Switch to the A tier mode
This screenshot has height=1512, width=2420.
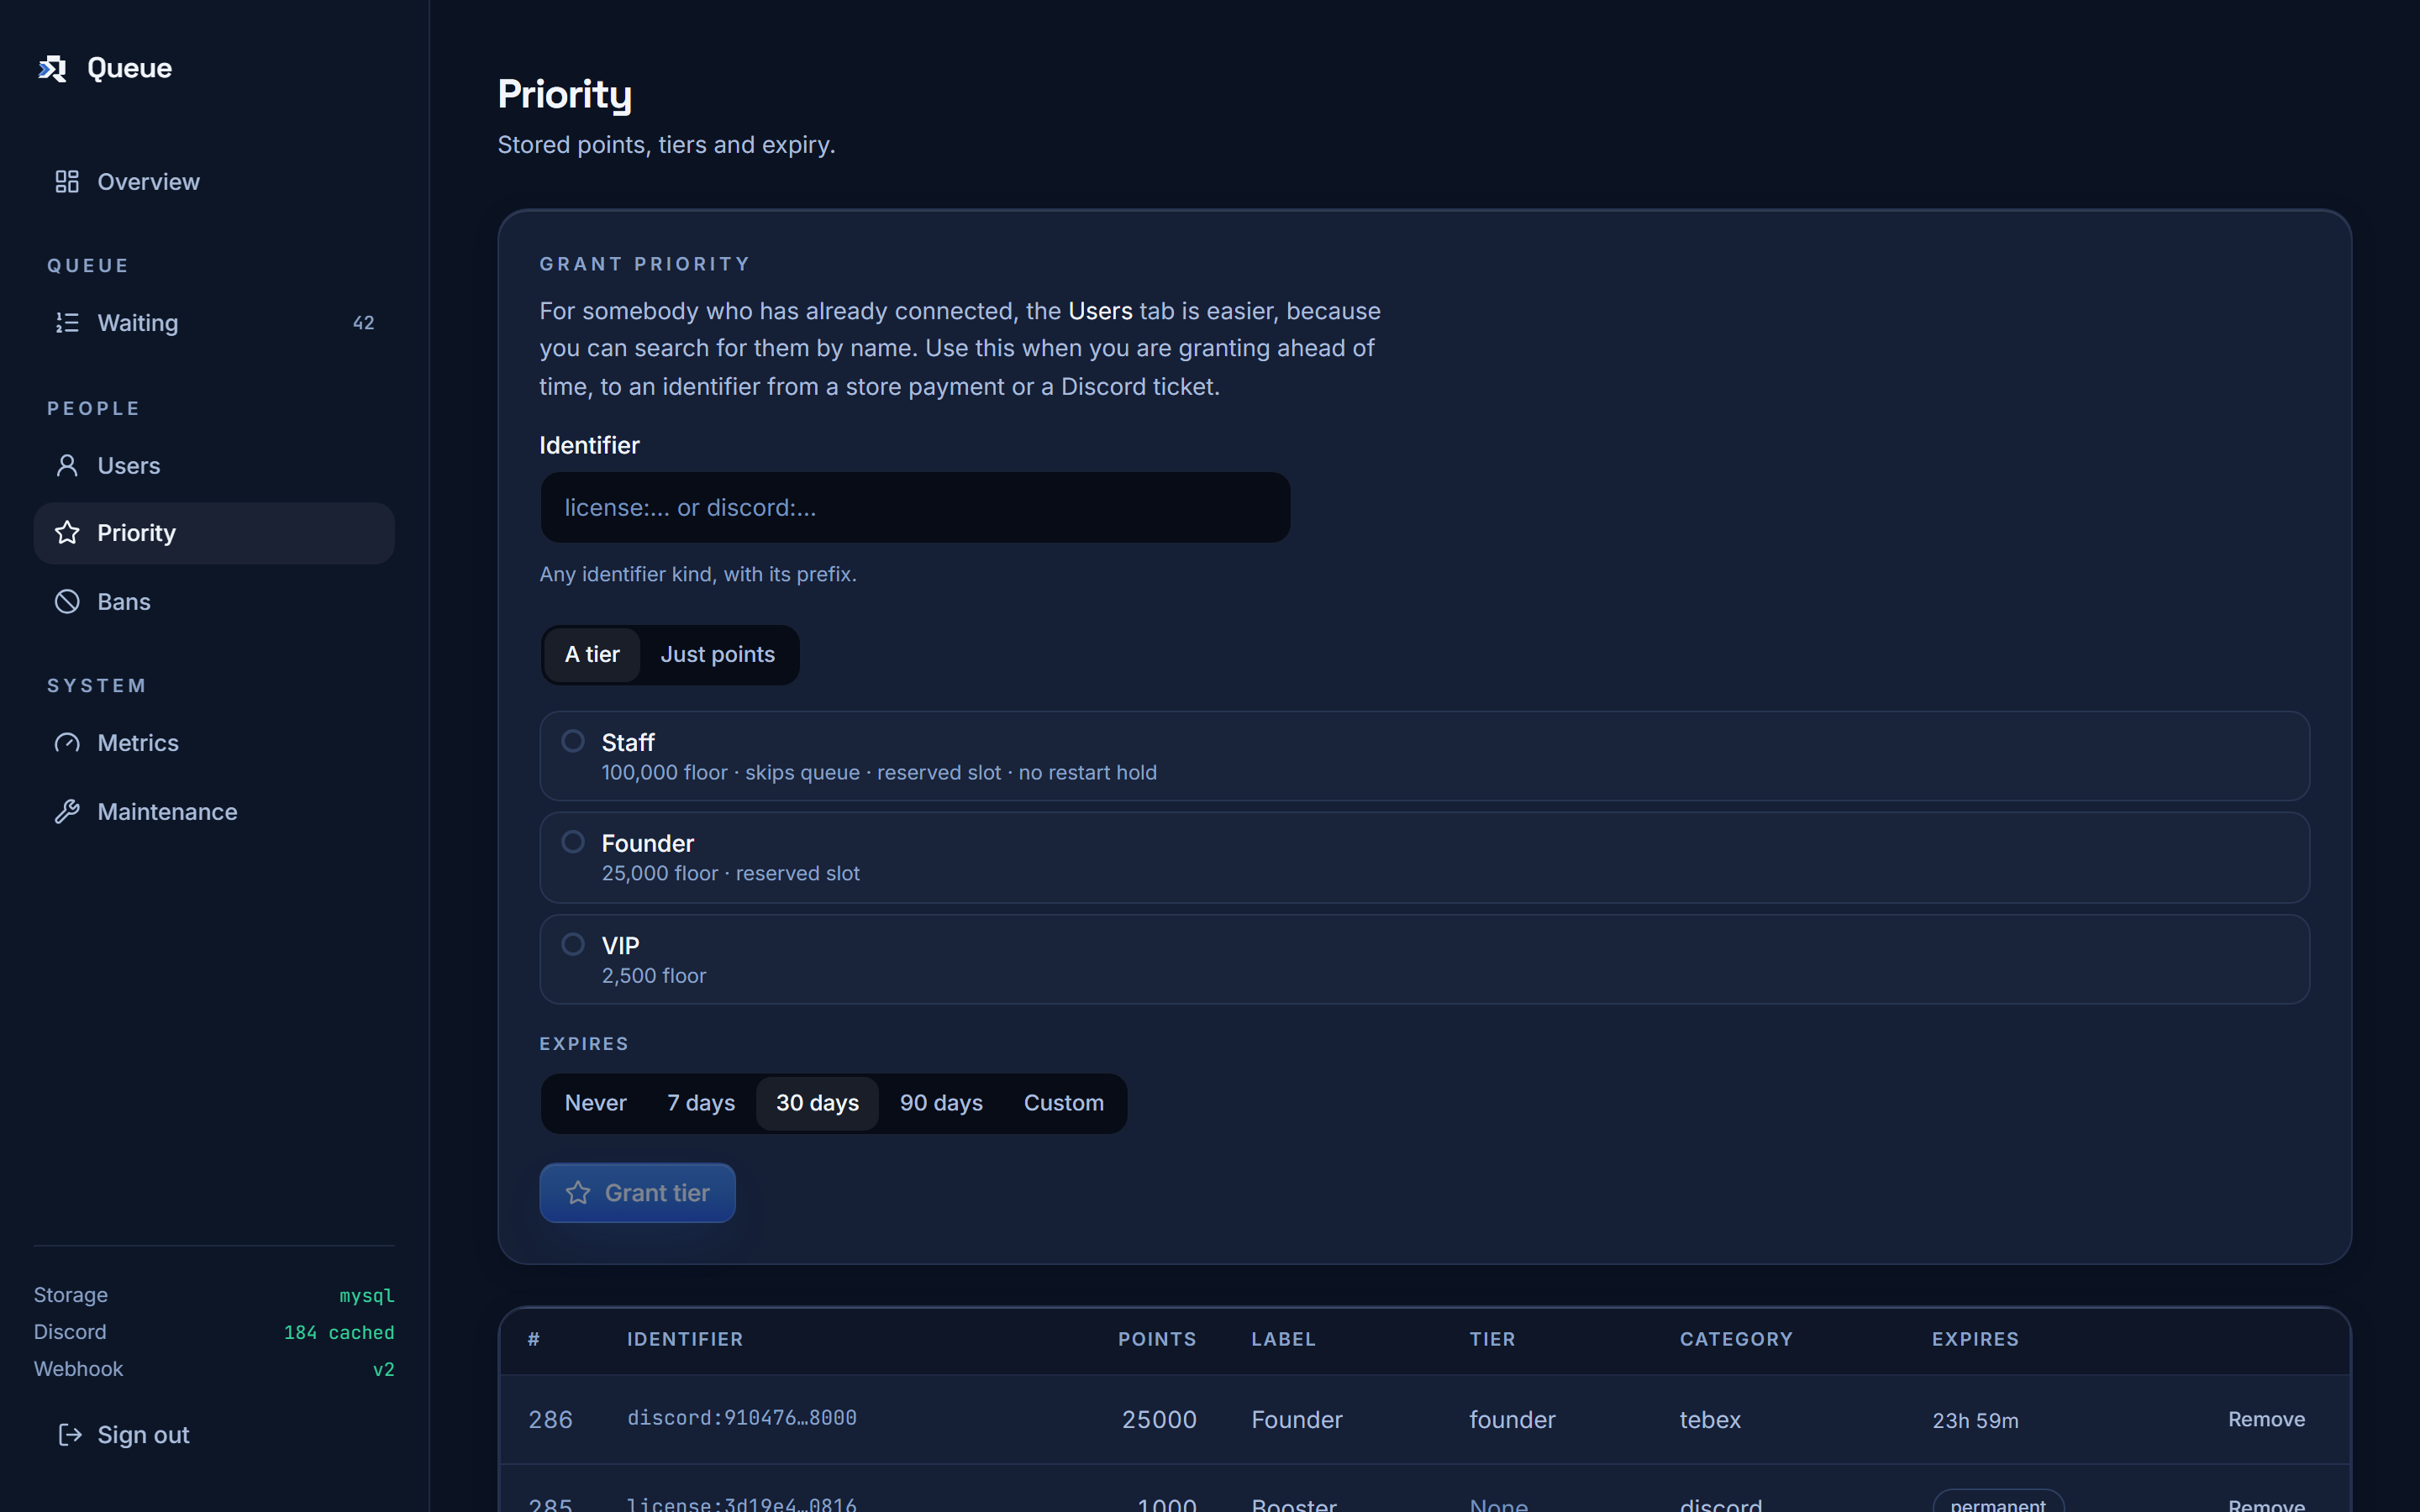[592, 655]
